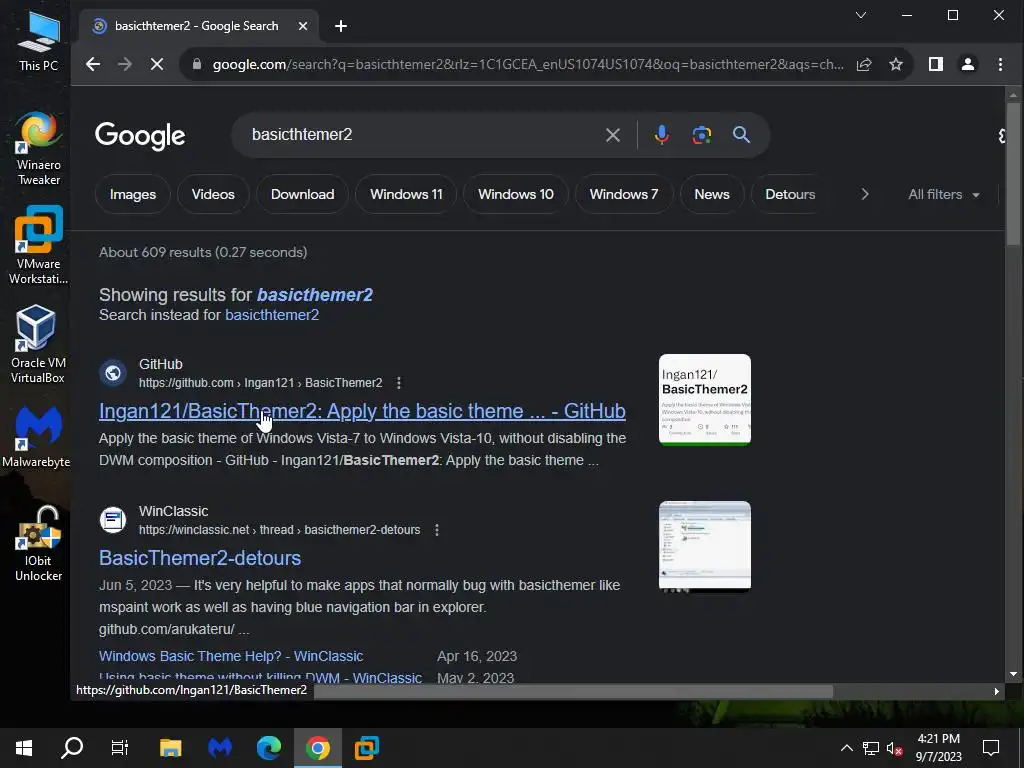Image resolution: width=1024 pixels, height=768 pixels.
Task: Open Oracle VM VirtualBox desktop shortcut
Action: click(38, 344)
